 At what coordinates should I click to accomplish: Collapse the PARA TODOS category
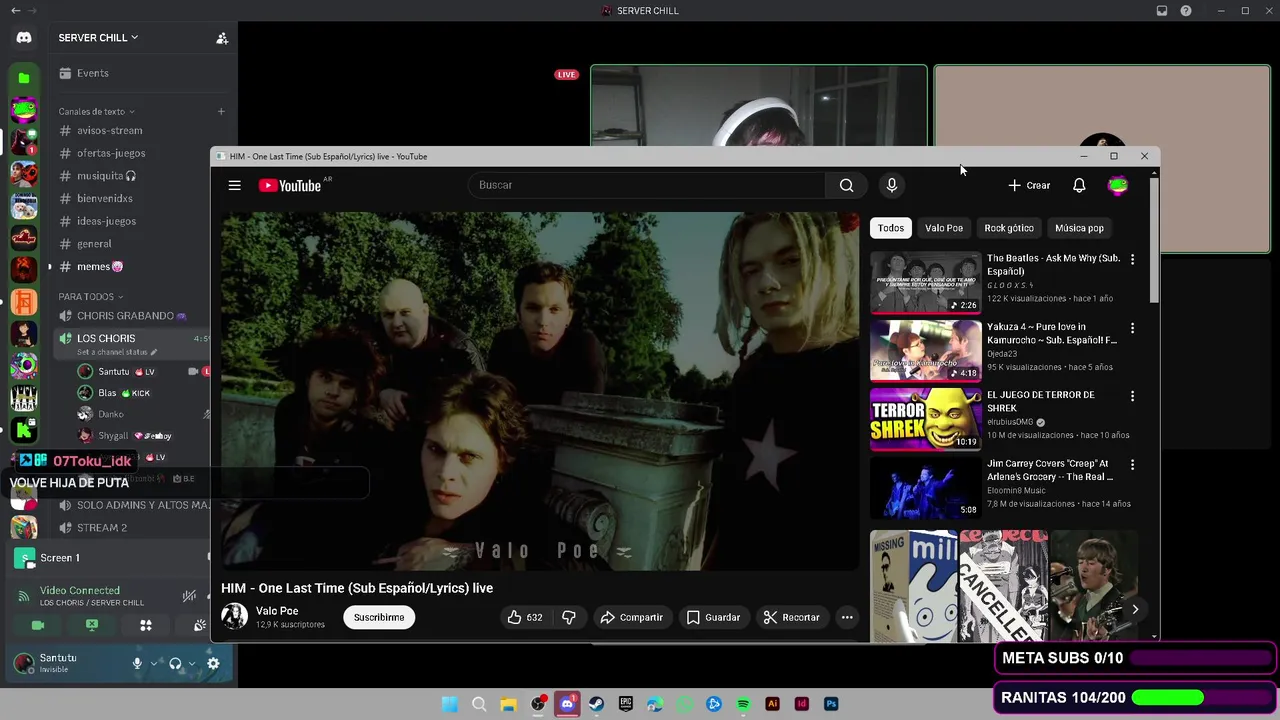click(90, 297)
